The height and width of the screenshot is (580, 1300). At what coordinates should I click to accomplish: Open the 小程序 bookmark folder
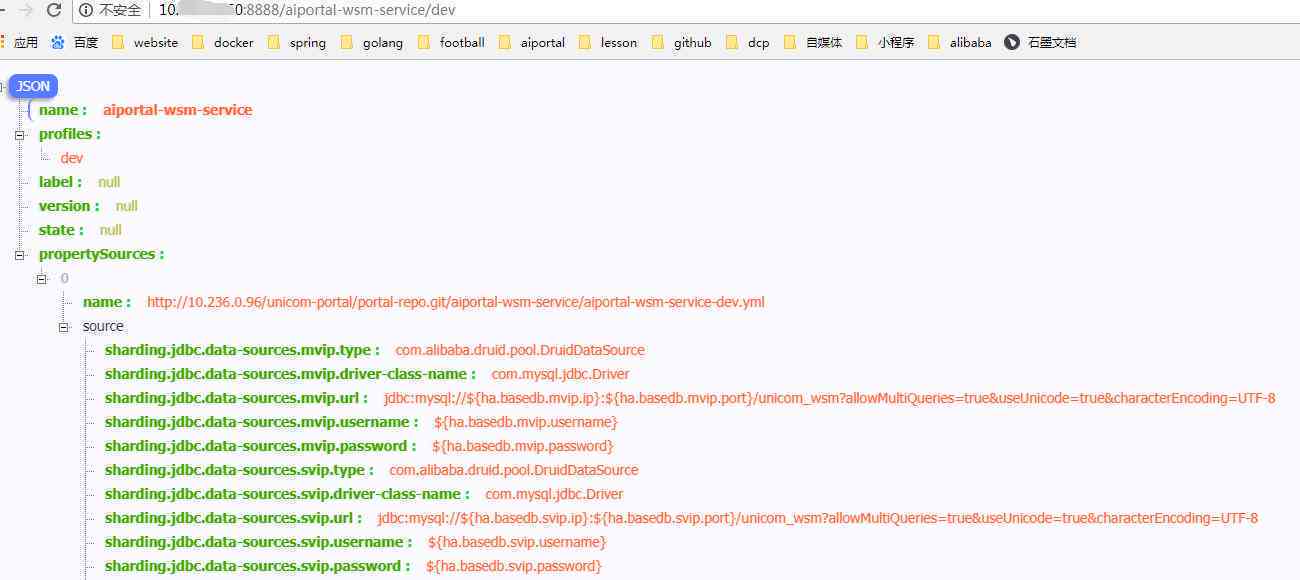click(x=885, y=42)
